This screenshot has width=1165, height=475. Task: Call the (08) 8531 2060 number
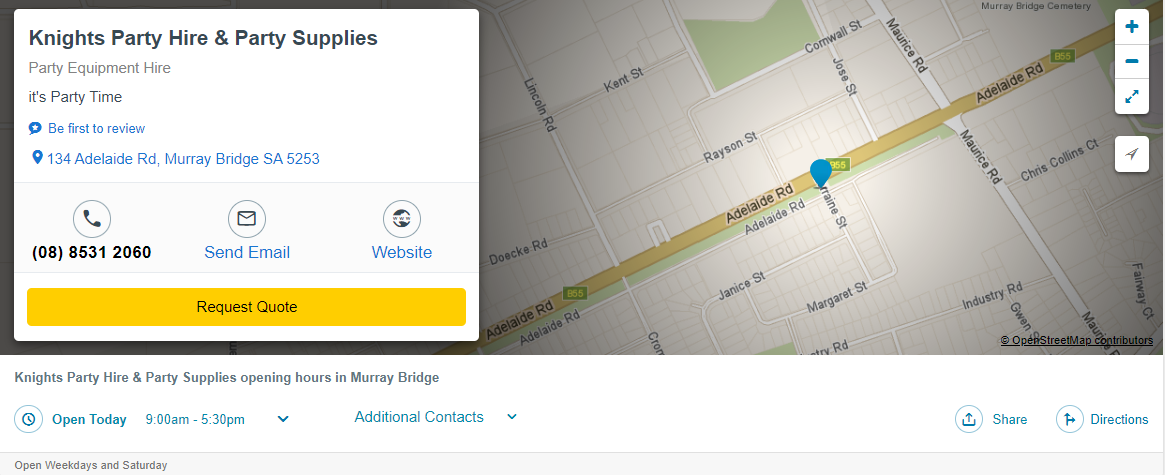(x=92, y=252)
